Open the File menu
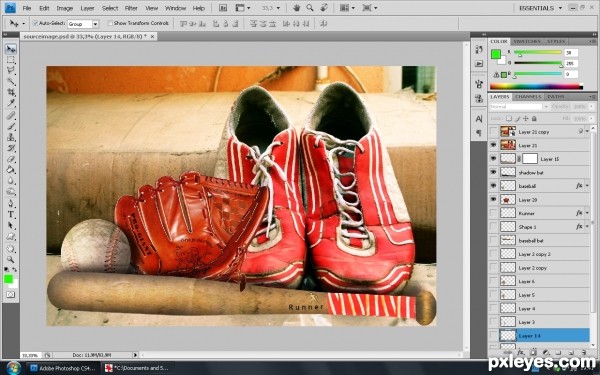 point(27,8)
